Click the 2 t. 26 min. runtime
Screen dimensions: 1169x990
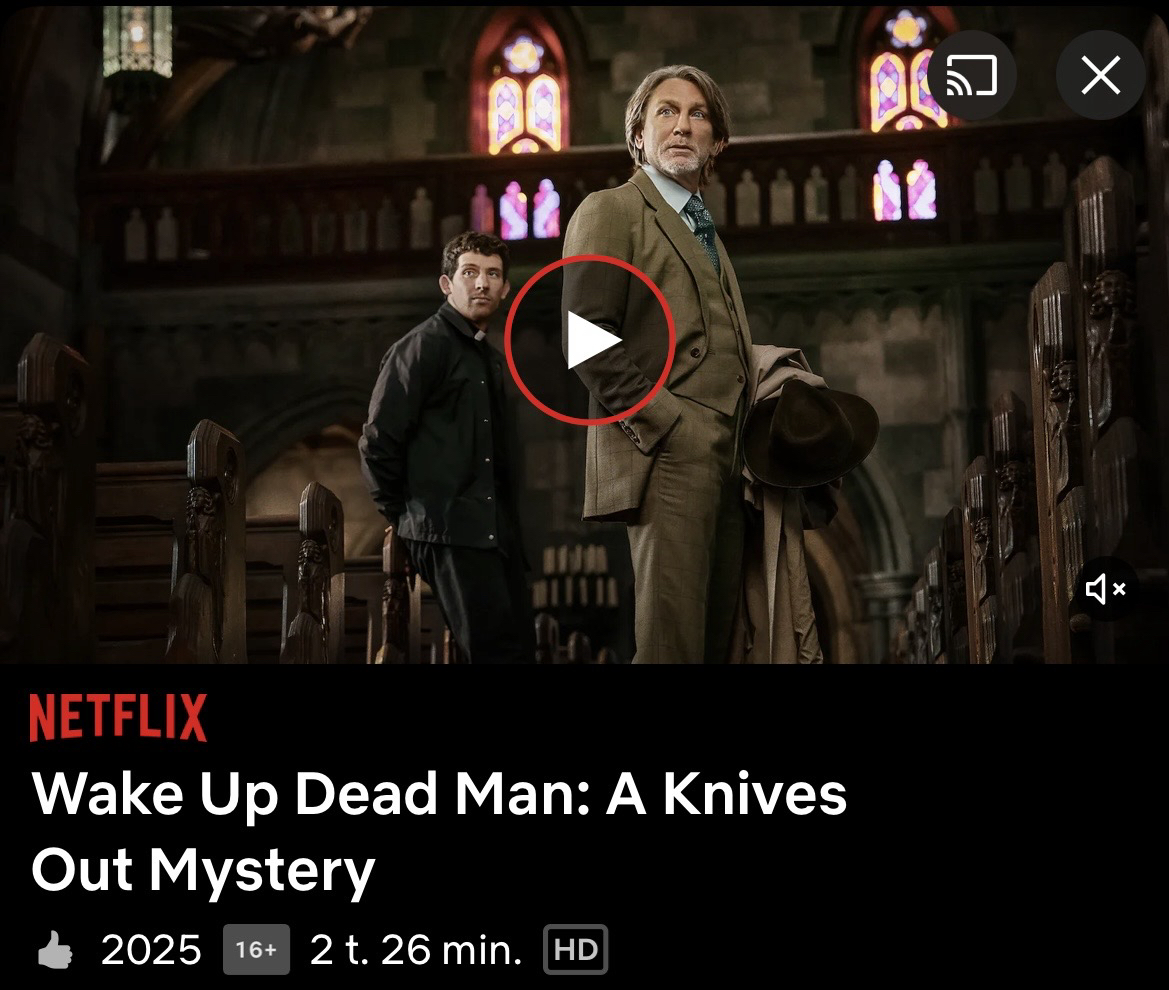[x=416, y=950]
